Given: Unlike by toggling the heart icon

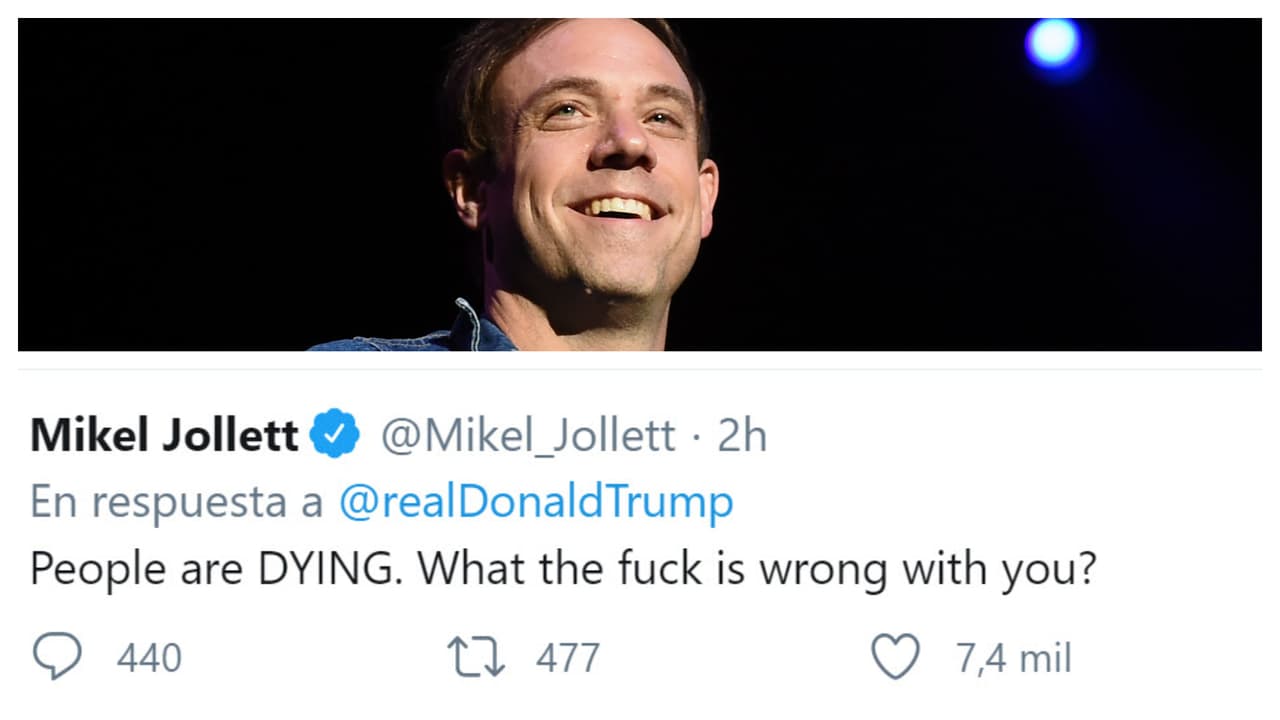Looking at the screenshot, I should 898,655.
